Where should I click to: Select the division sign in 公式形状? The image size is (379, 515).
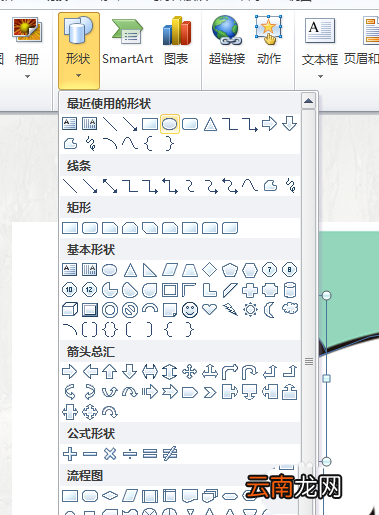point(130,454)
